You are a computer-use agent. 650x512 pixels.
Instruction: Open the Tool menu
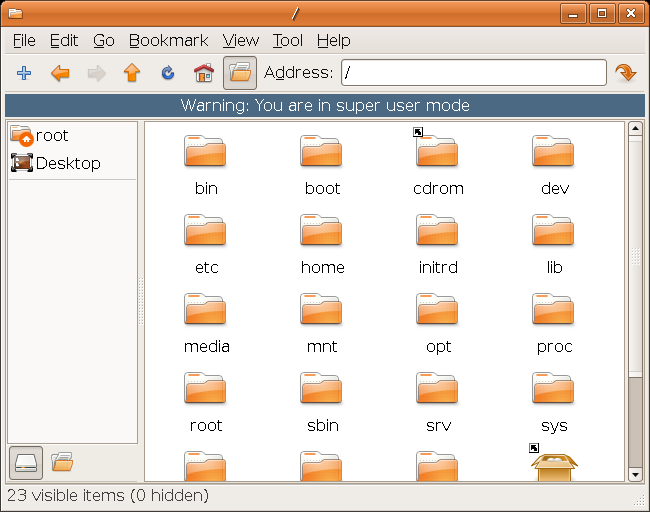tap(287, 41)
